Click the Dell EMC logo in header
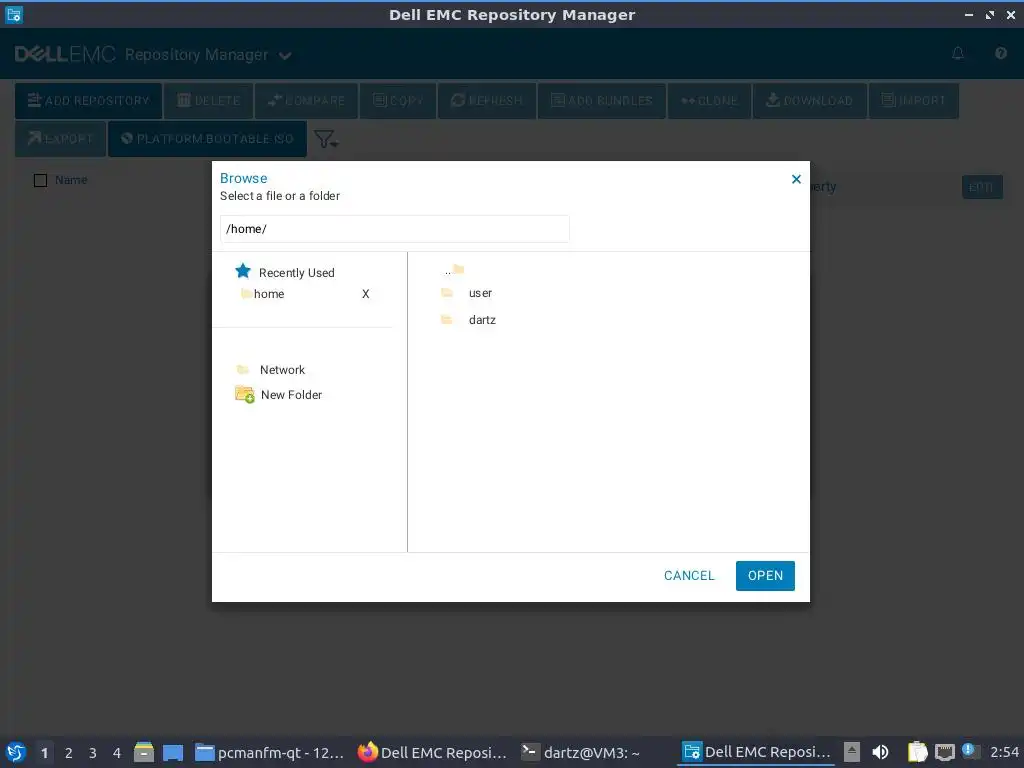Screen dimensions: 1024x768 65,54
